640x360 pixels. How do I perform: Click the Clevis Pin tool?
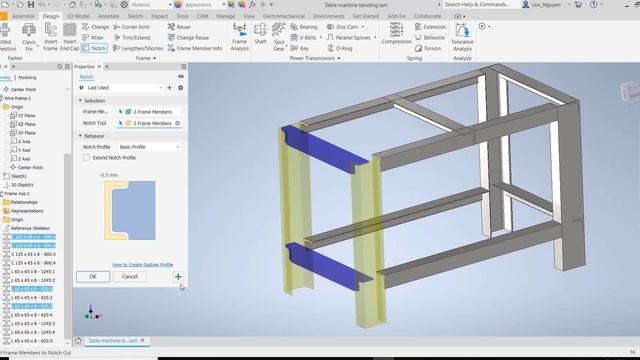pyautogui.click(x=29, y=37)
